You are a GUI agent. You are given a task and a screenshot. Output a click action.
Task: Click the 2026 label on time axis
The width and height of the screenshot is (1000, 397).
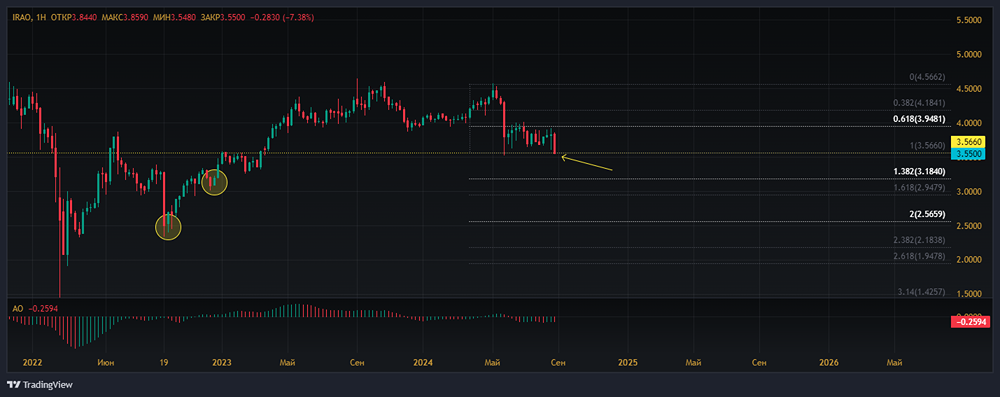pos(828,363)
